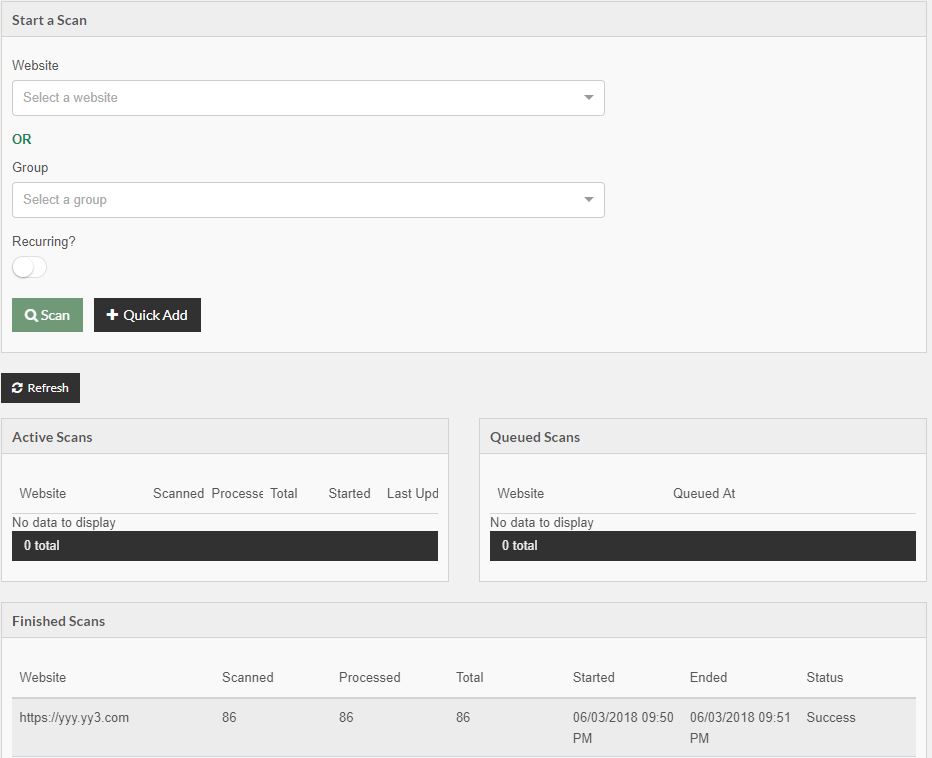Toggle the Recurring switch
The height and width of the screenshot is (758, 932).
pyautogui.click(x=29, y=268)
